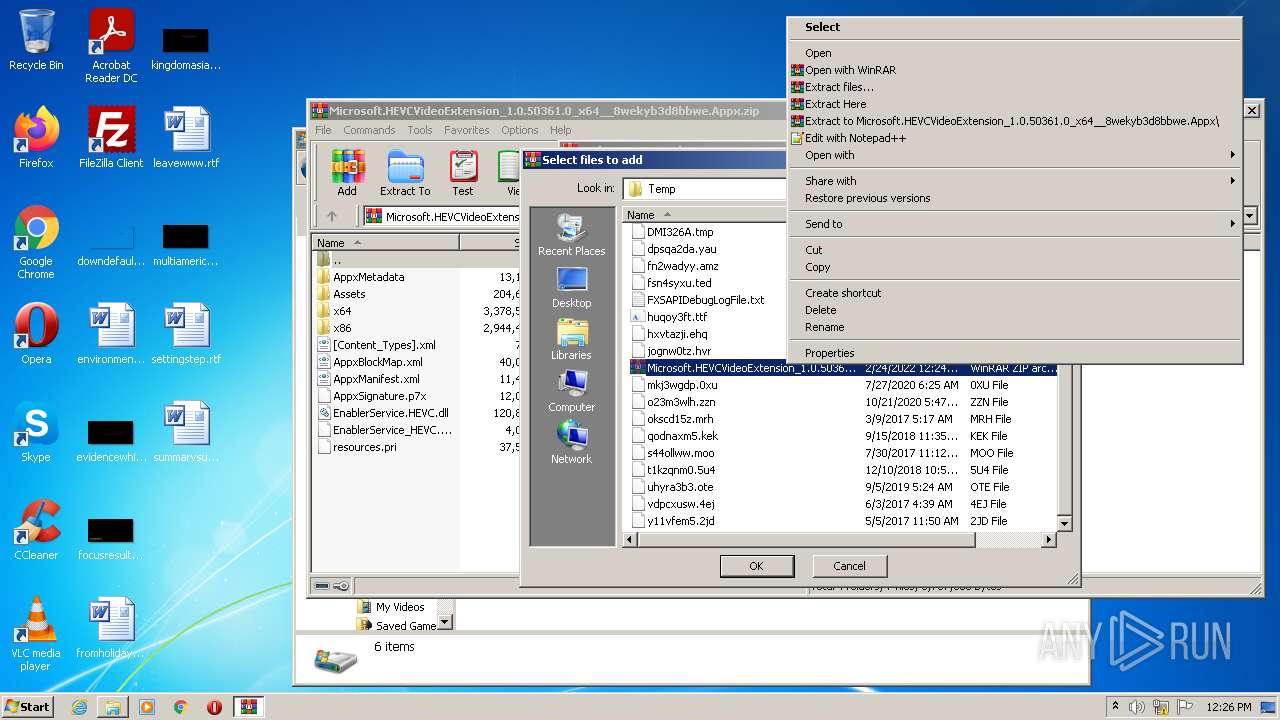The height and width of the screenshot is (720, 1280).
Task: Click the Test toolbar icon in WinRAR
Action: (463, 173)
